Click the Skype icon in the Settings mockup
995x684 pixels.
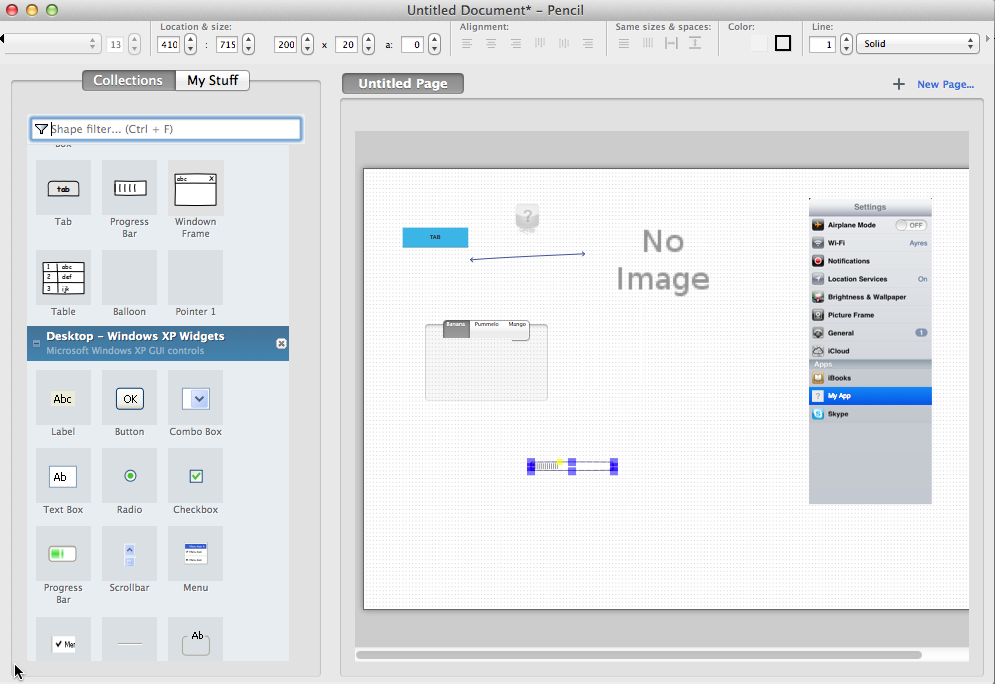pos(818,414)
